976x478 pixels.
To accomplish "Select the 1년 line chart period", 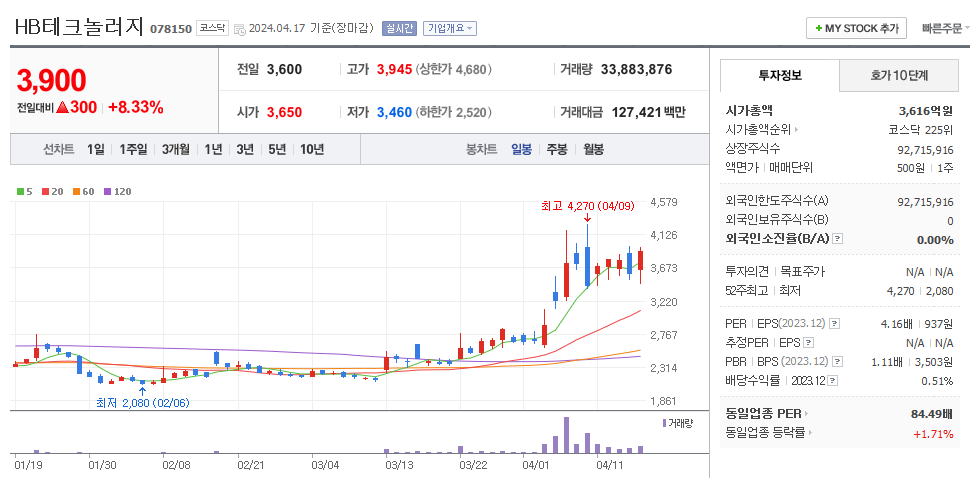I will [213, 149].
